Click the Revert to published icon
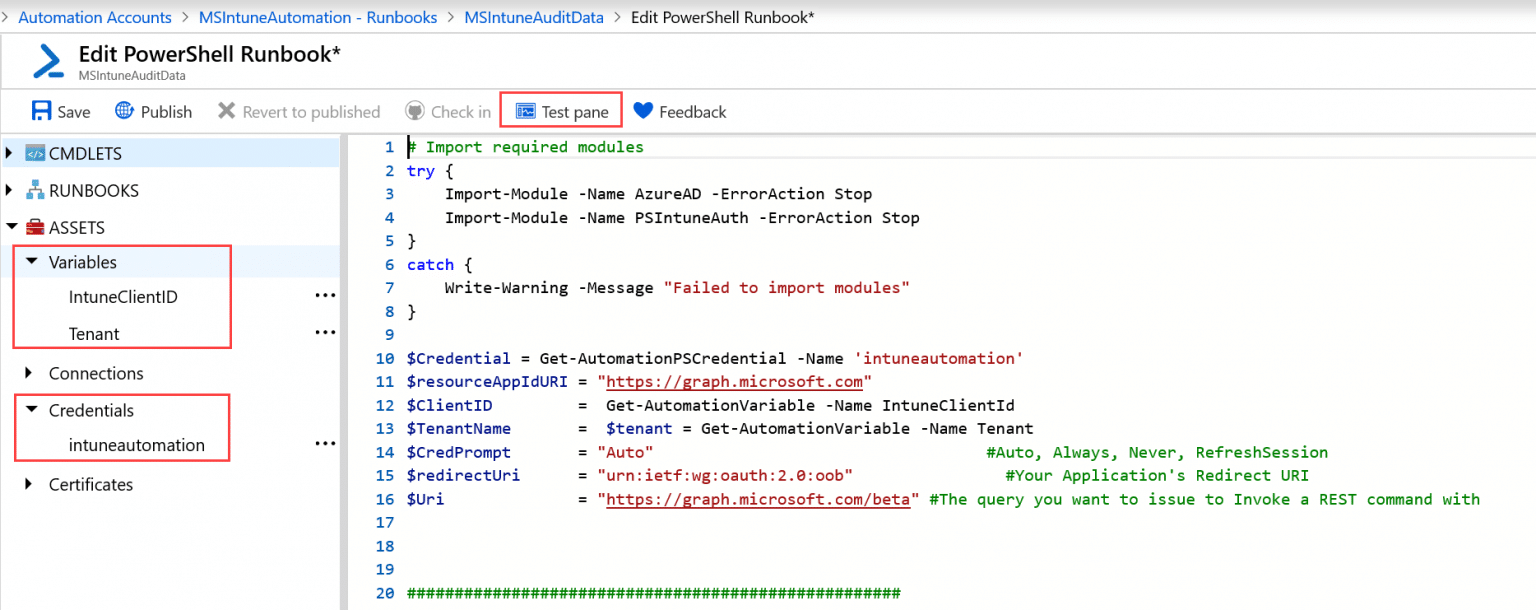 [x=229, y=110]
